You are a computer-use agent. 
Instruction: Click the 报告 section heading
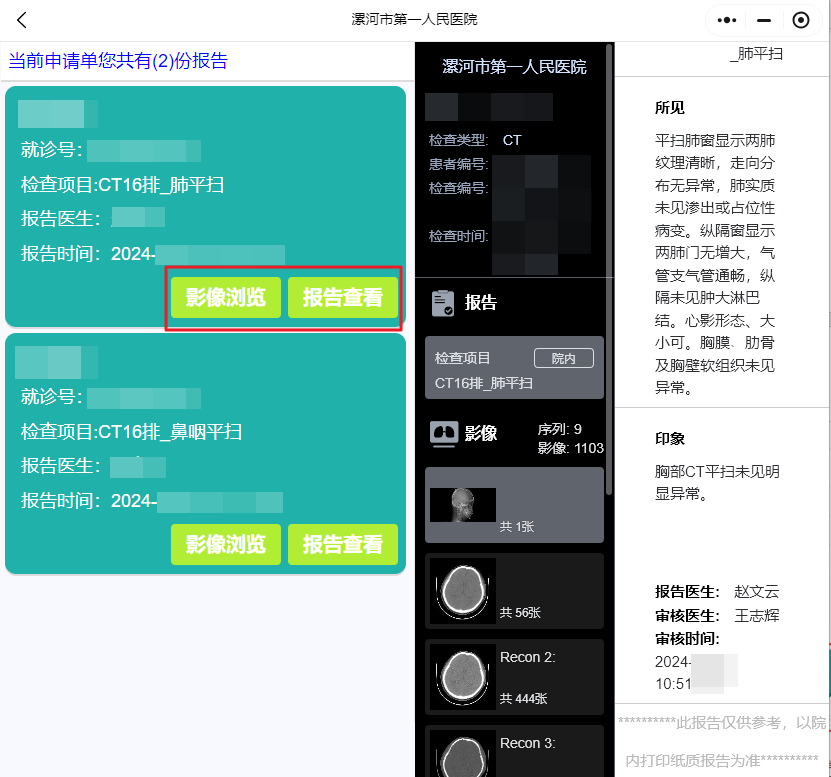coord(481,303)
